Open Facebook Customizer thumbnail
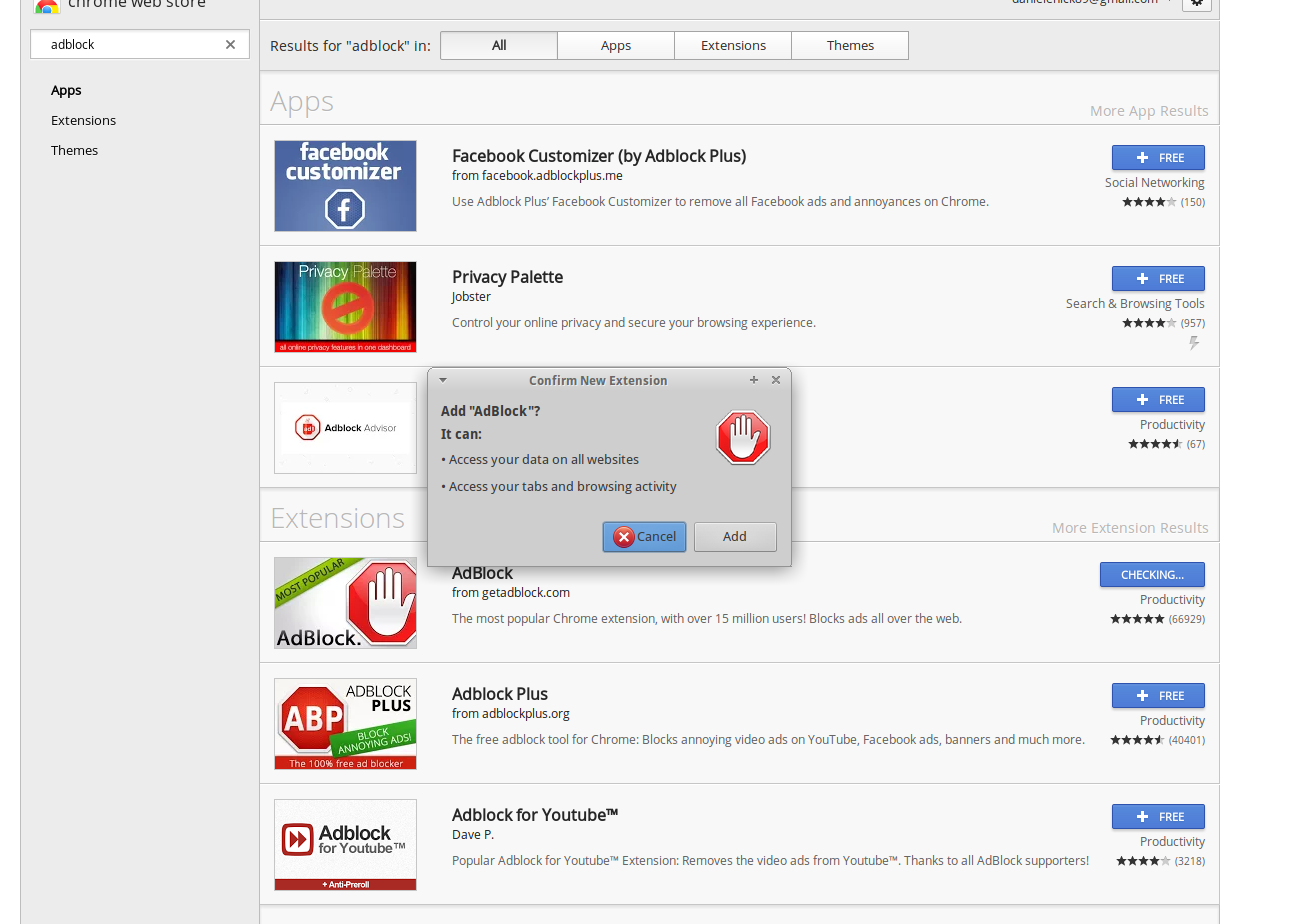 345,186
